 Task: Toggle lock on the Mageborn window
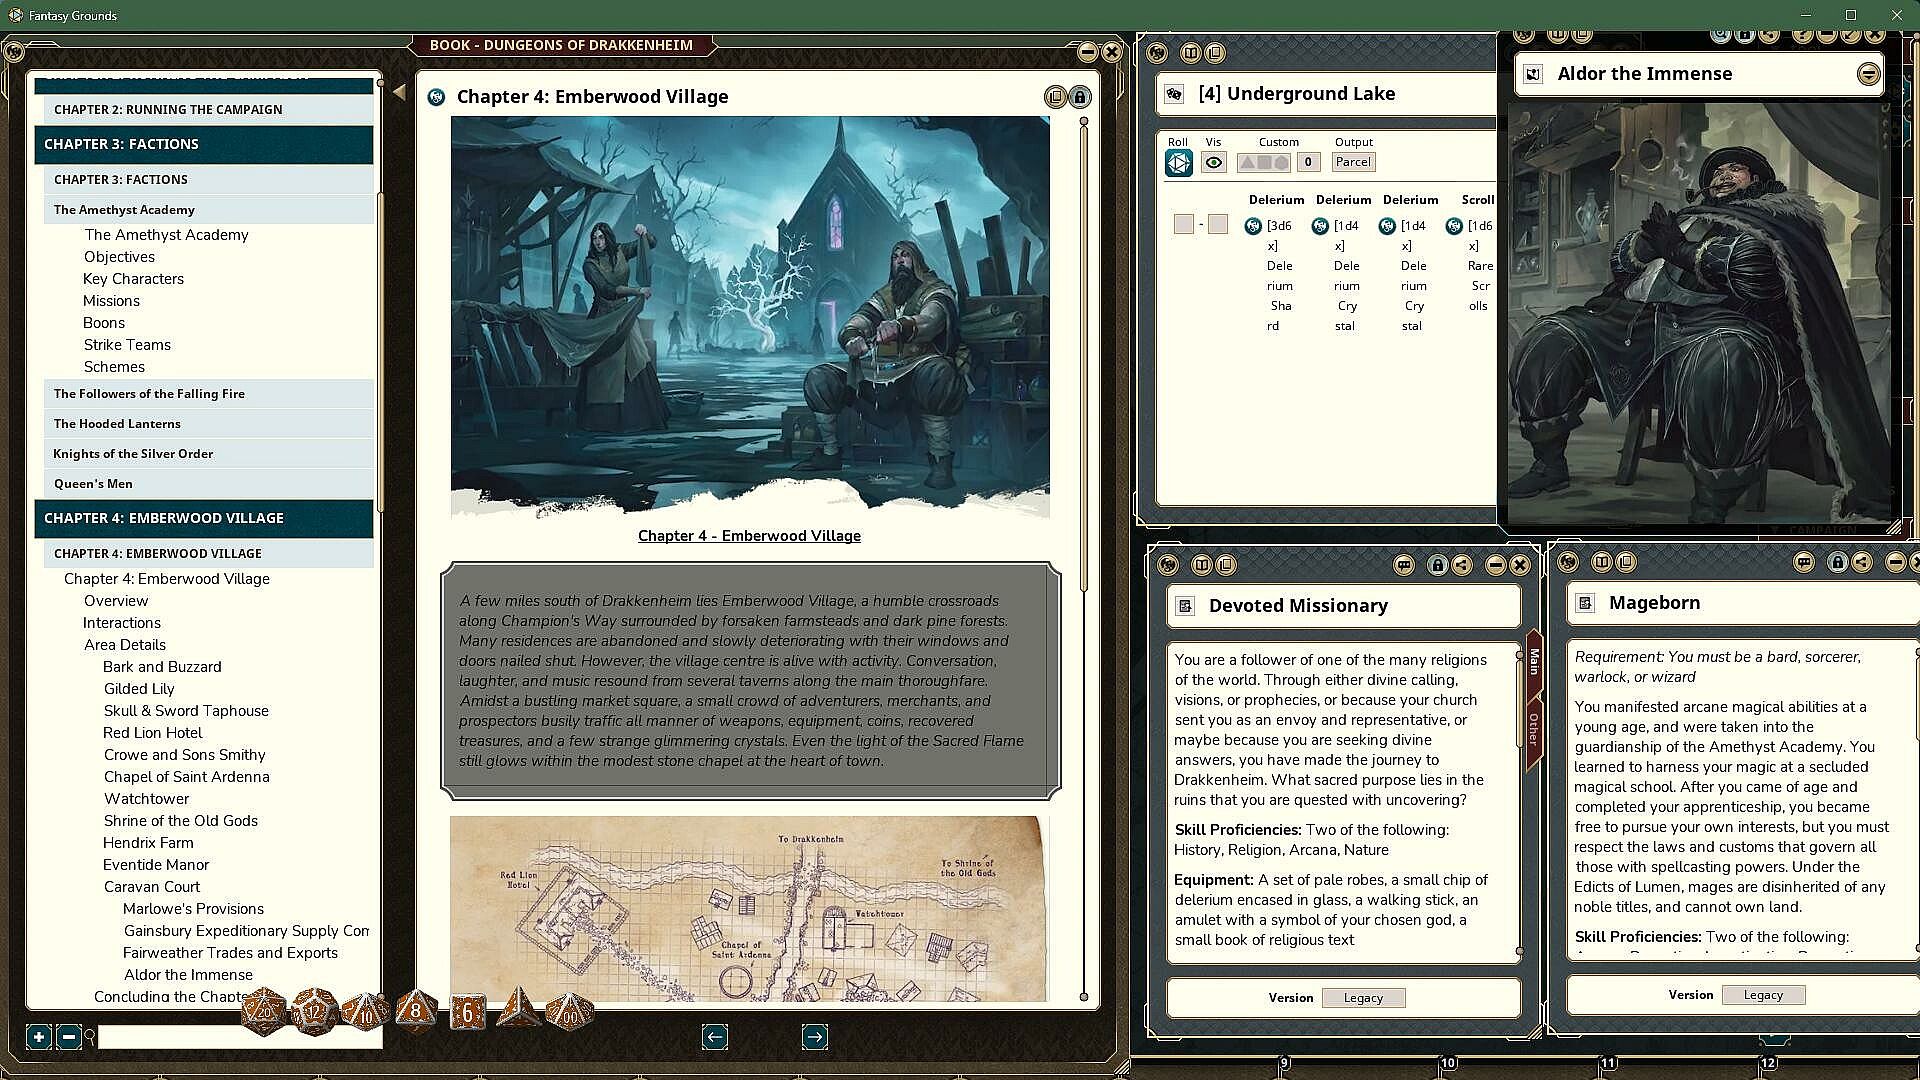[x=1837, y=562]
